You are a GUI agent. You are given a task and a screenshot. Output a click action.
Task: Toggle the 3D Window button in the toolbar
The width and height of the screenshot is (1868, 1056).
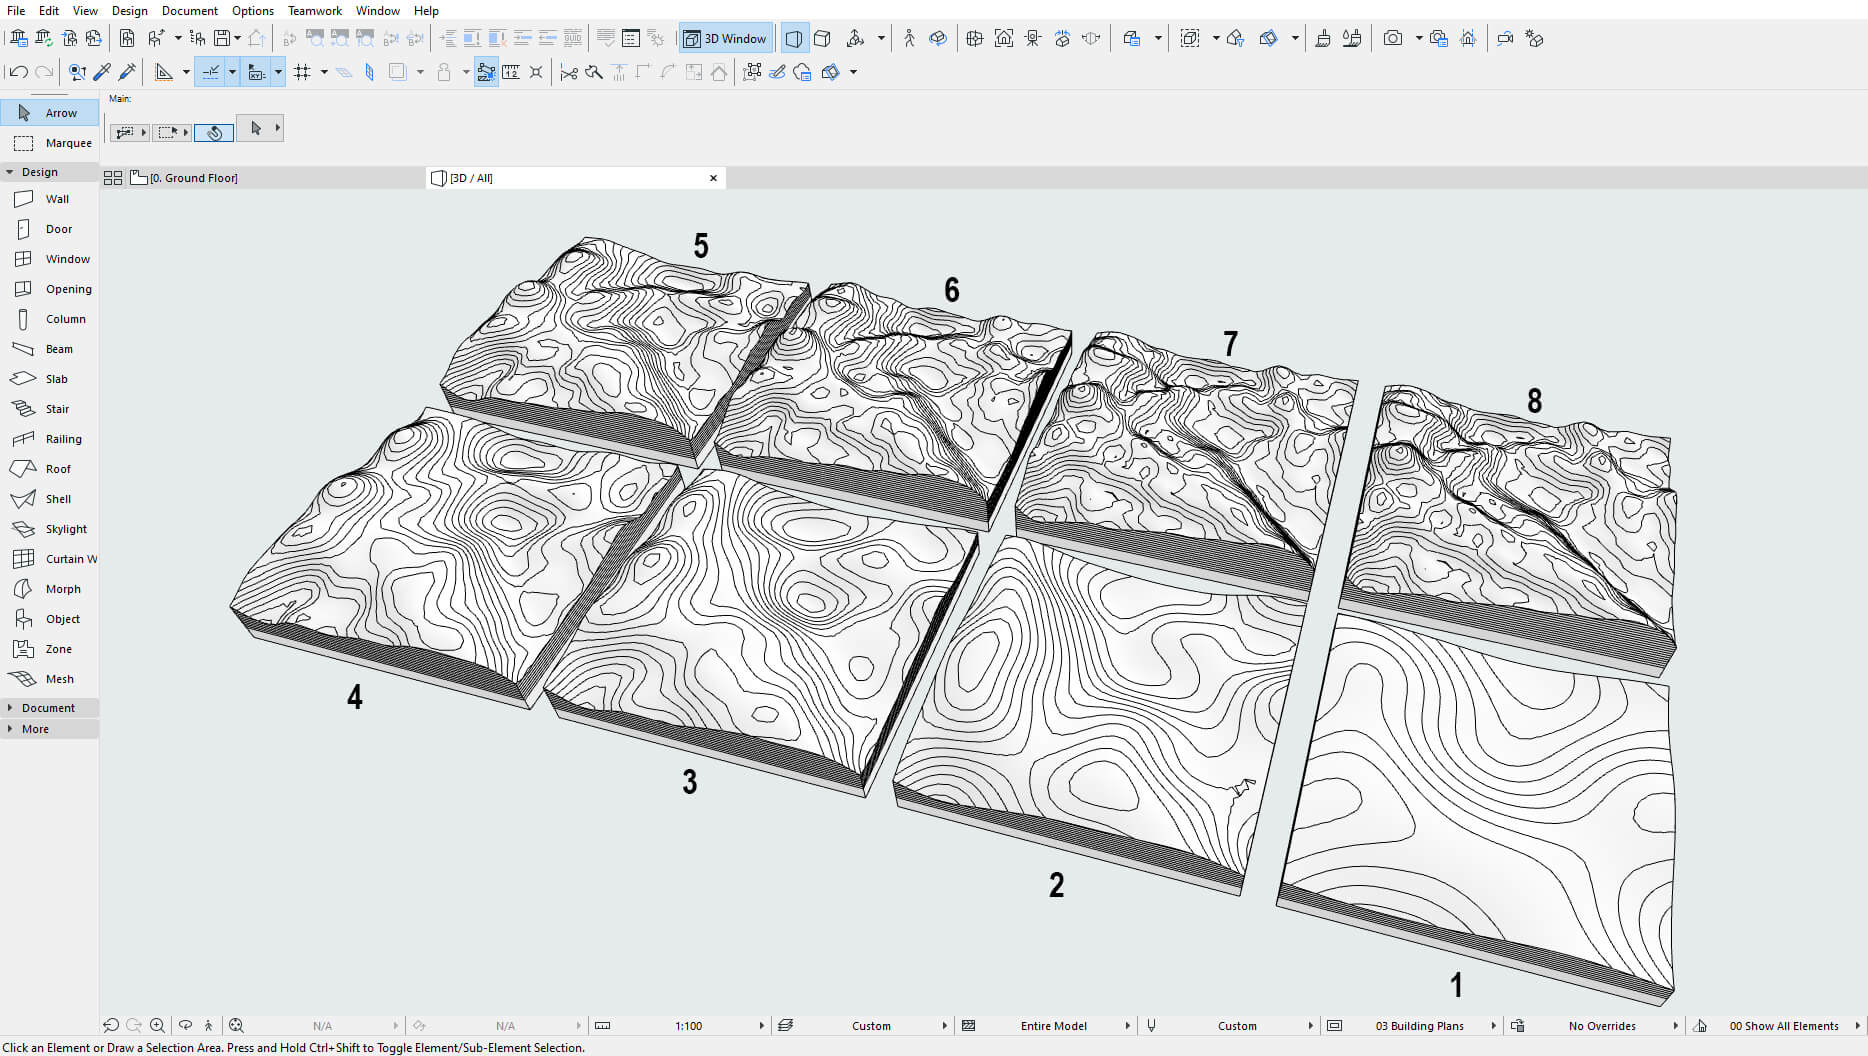[725, 38]
